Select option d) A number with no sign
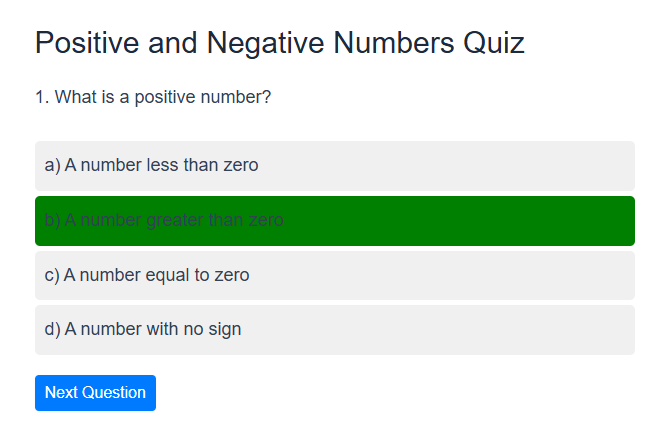 (334, 329)
